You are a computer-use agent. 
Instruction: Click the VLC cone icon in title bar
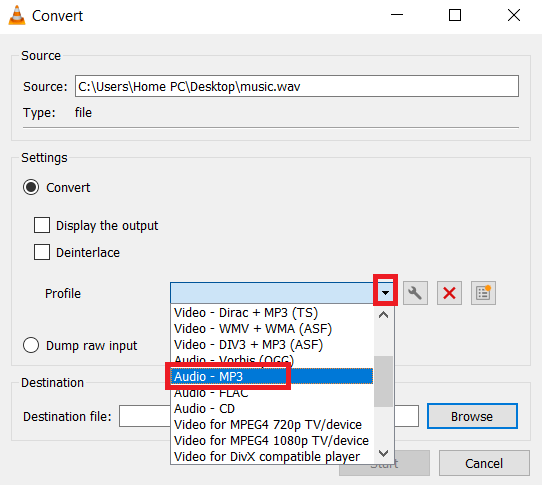click(x=17, y=16)
